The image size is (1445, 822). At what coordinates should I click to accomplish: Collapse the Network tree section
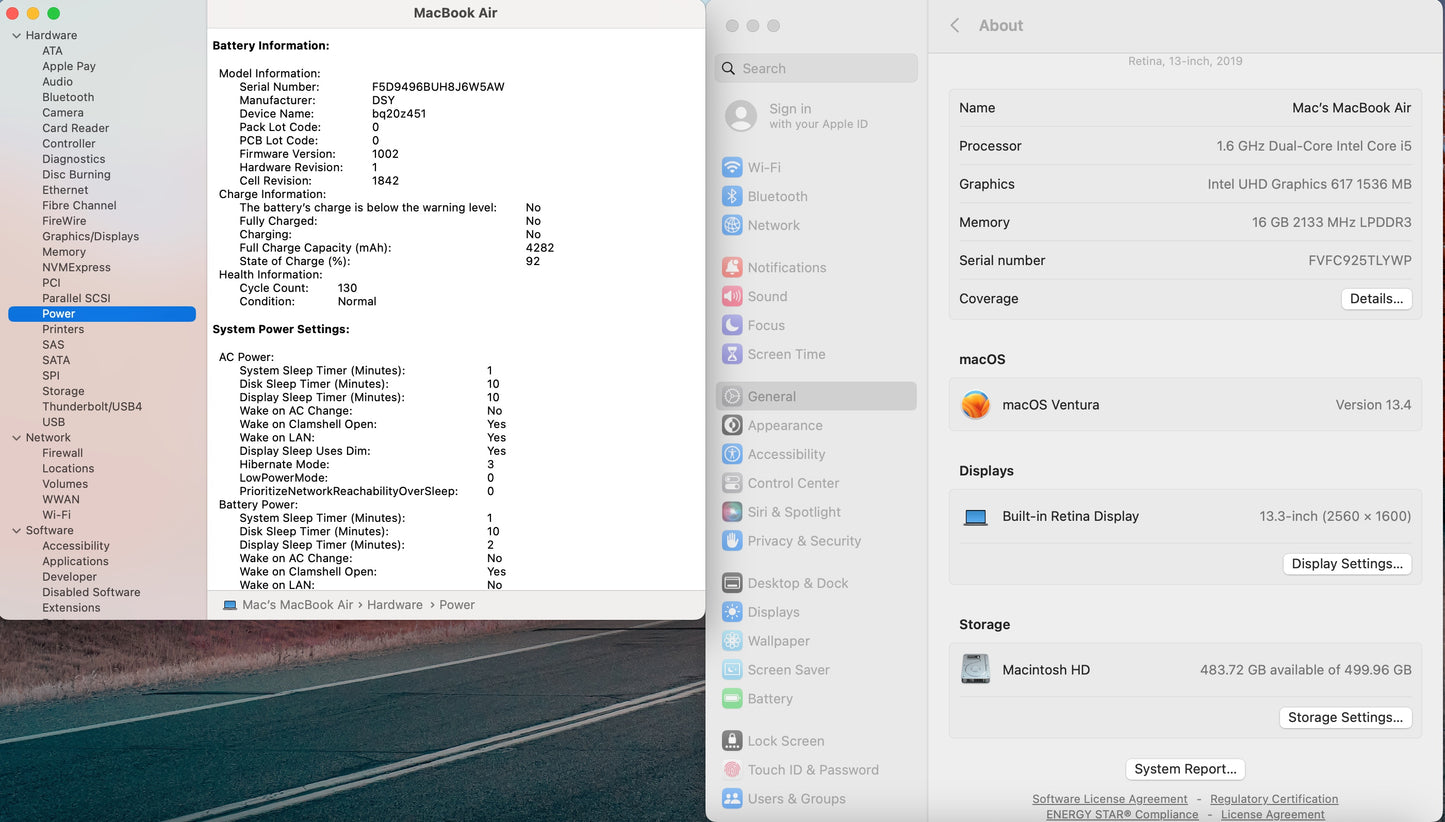pyautogui.click(x=16, y=438)
